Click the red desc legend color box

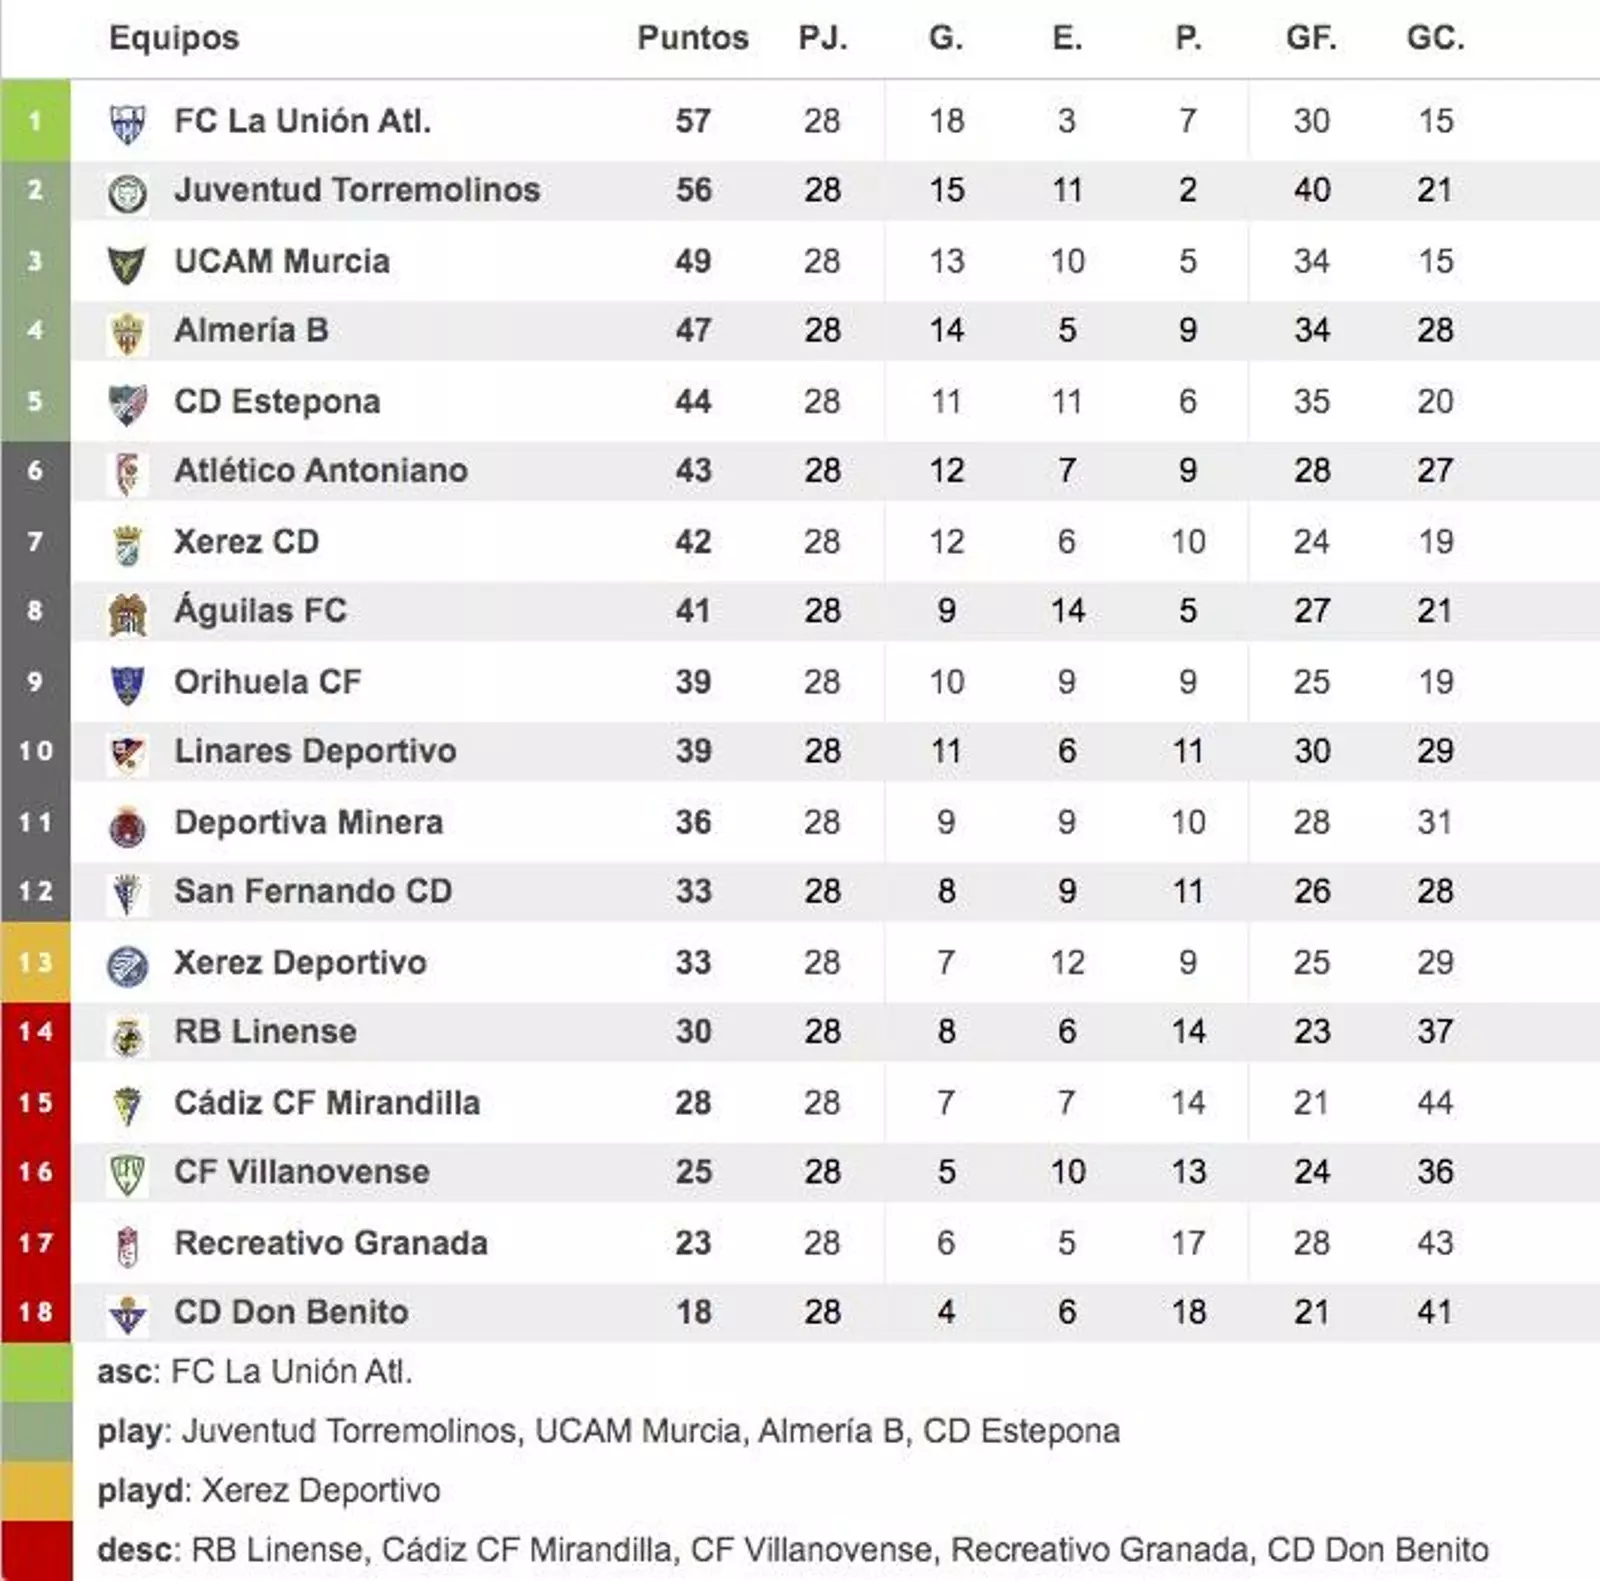pos(36,1550)
